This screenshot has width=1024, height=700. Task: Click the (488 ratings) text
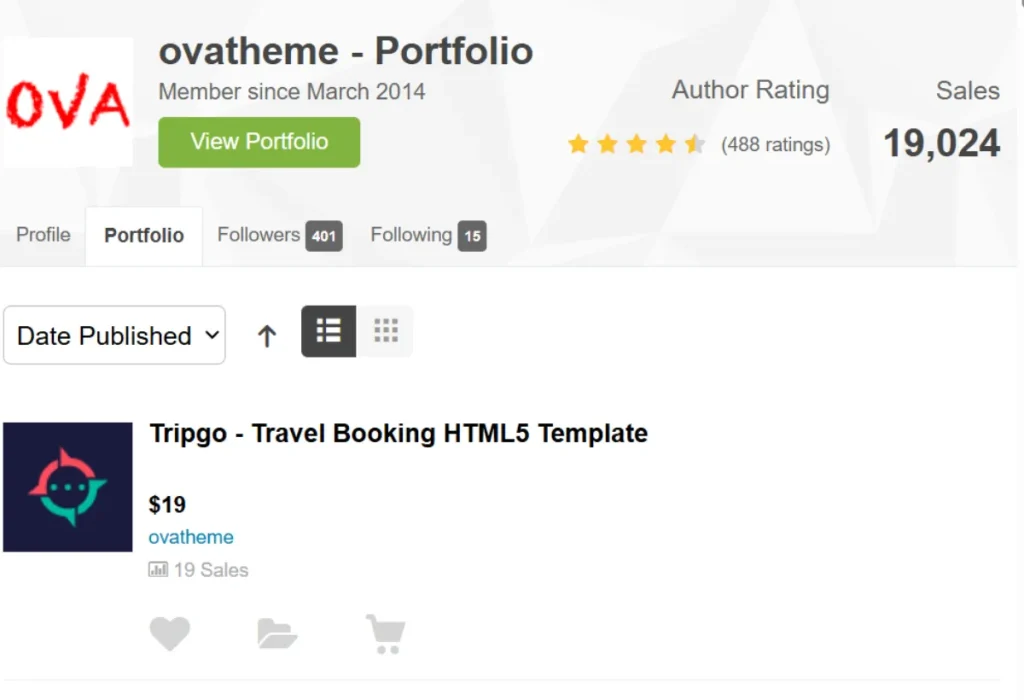775,144
